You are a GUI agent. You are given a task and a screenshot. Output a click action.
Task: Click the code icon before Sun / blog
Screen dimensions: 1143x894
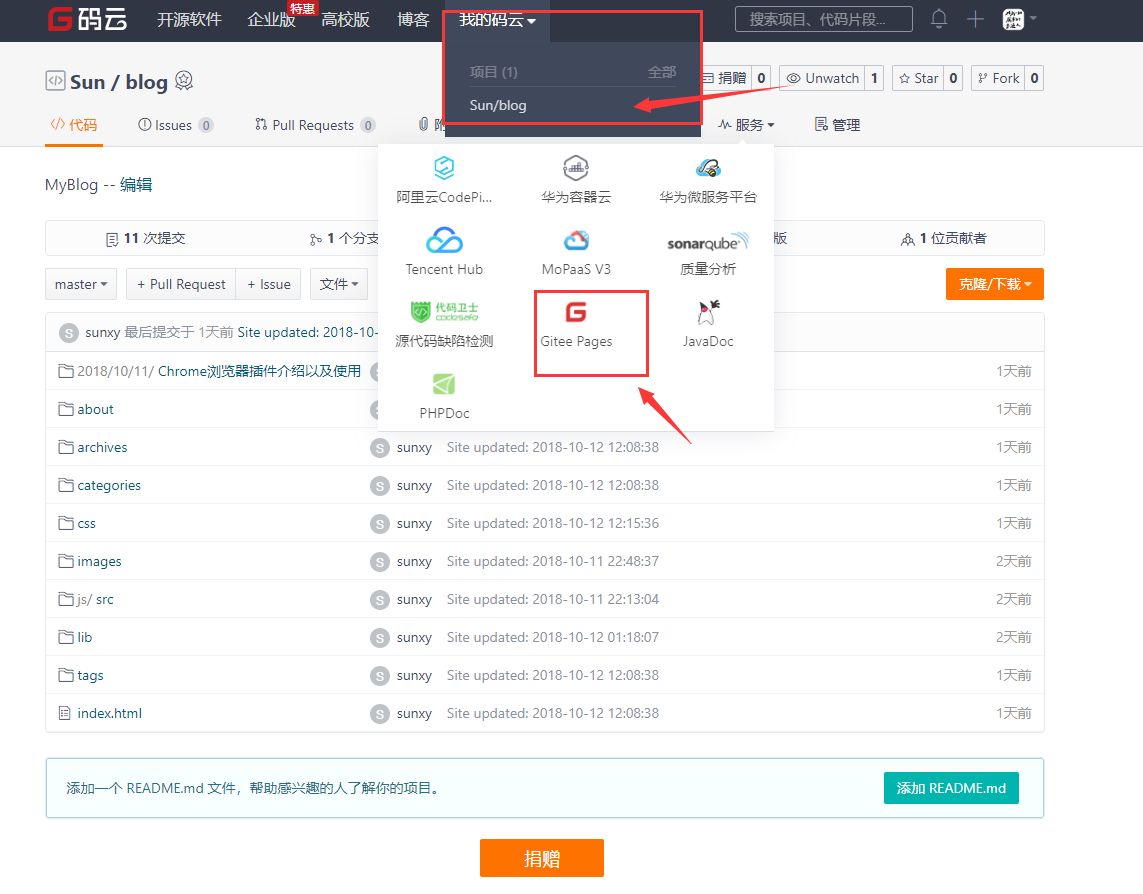(55, 80)
